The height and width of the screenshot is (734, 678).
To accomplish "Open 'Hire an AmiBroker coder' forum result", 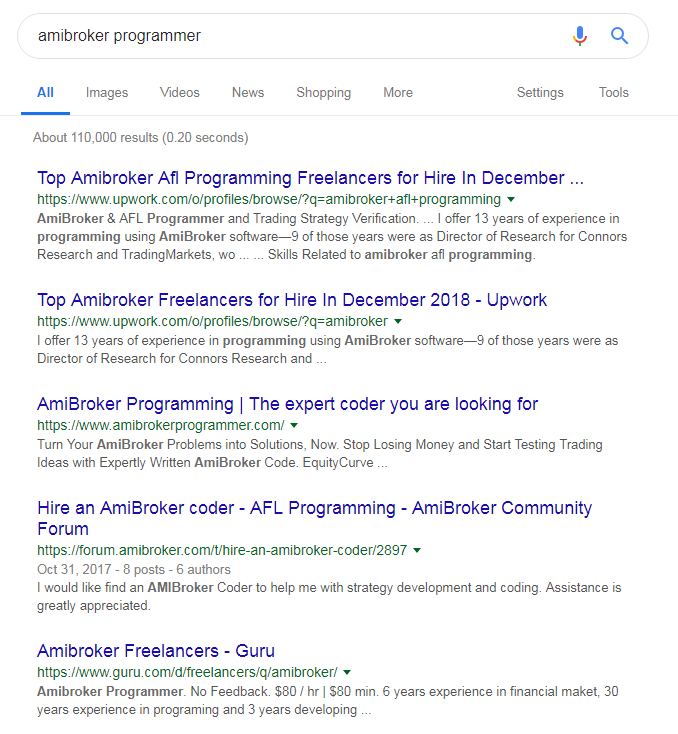I will pyautogui.click(x=315, y=518).
